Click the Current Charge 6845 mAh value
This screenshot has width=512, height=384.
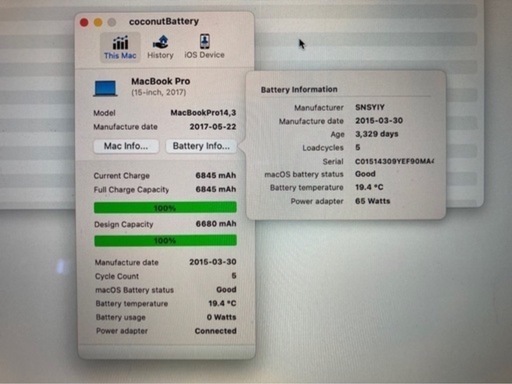(216, 175)
